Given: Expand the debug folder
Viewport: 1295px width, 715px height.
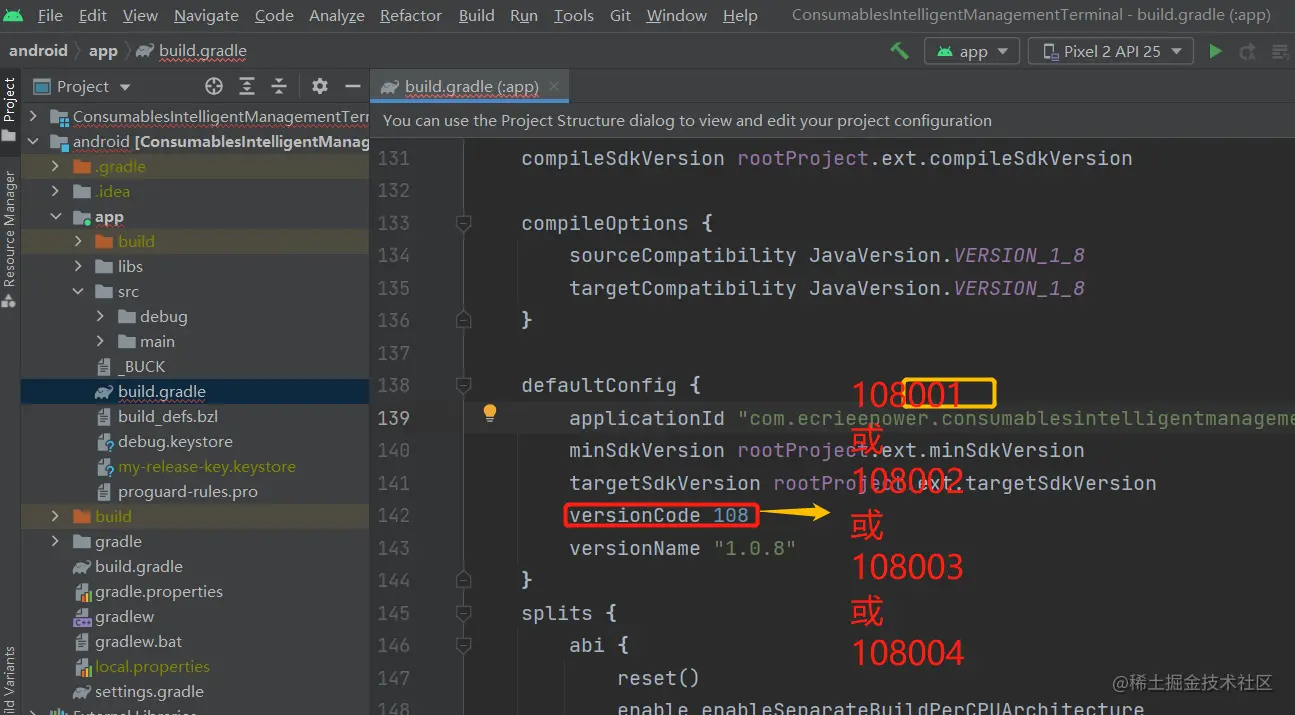Looking at the screenshot, I should (101, 317).
